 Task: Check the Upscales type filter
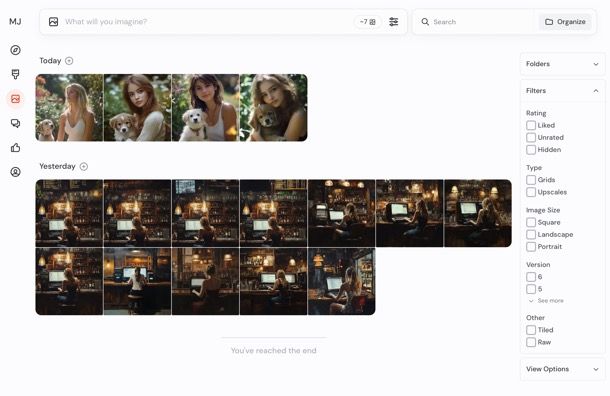531,192
